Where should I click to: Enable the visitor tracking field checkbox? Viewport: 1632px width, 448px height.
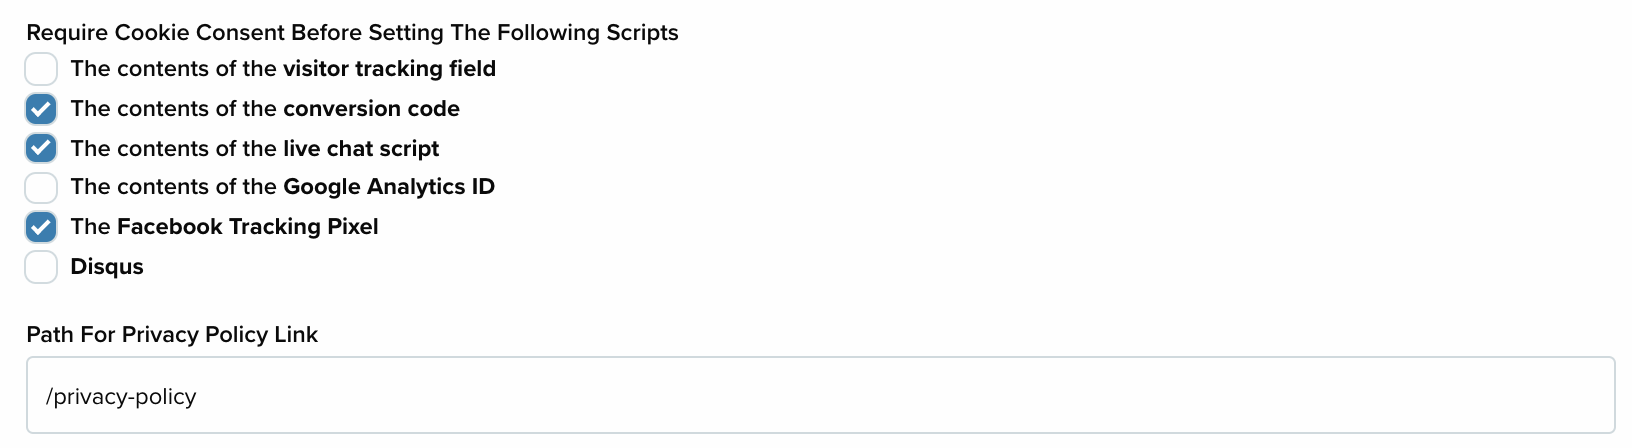pyautogui.click(x=41, y=69)
